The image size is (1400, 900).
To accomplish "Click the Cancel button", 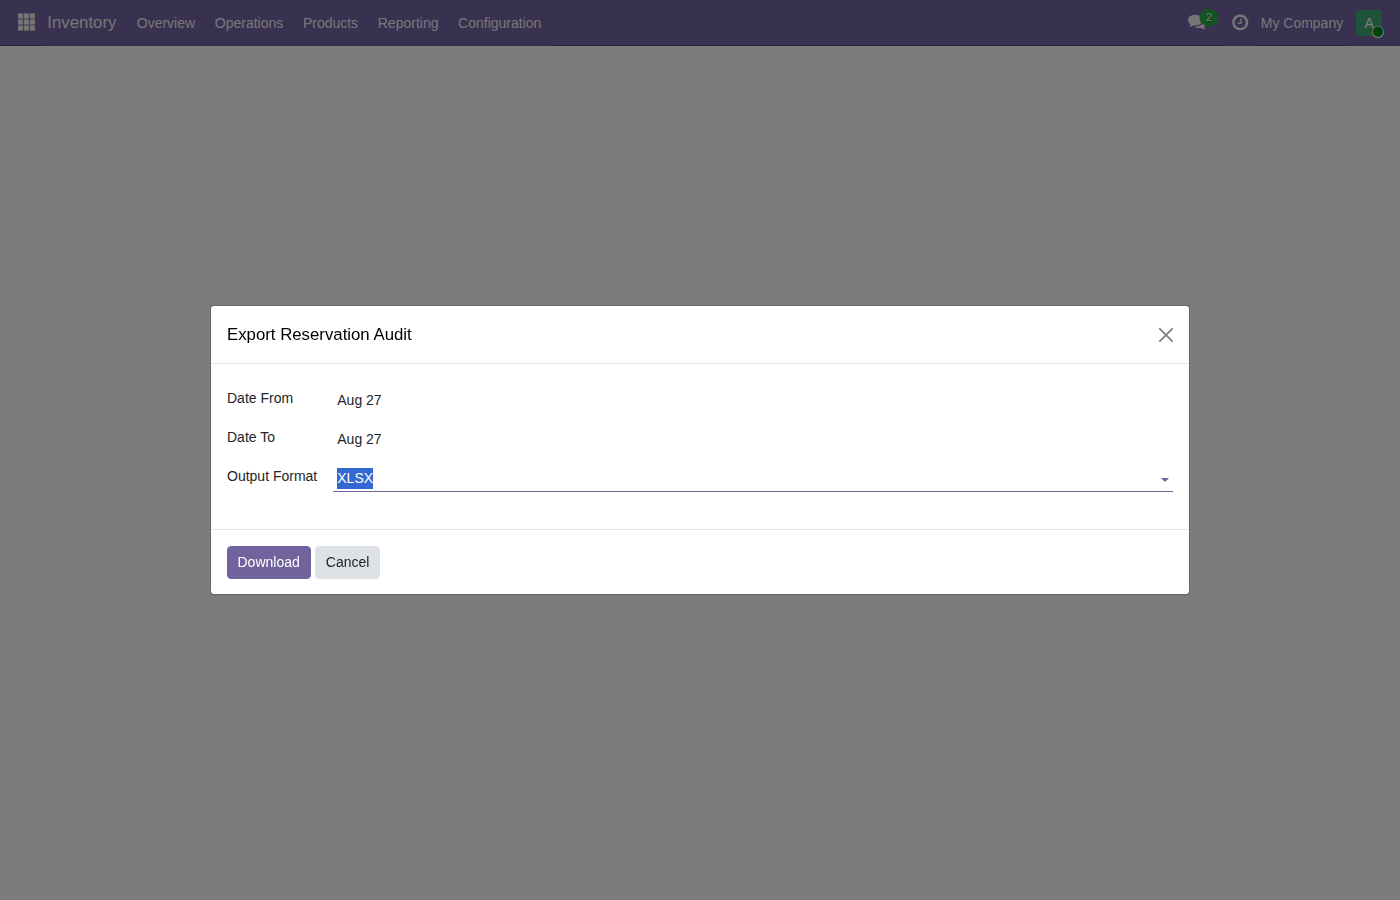I will tap(347, 562).
